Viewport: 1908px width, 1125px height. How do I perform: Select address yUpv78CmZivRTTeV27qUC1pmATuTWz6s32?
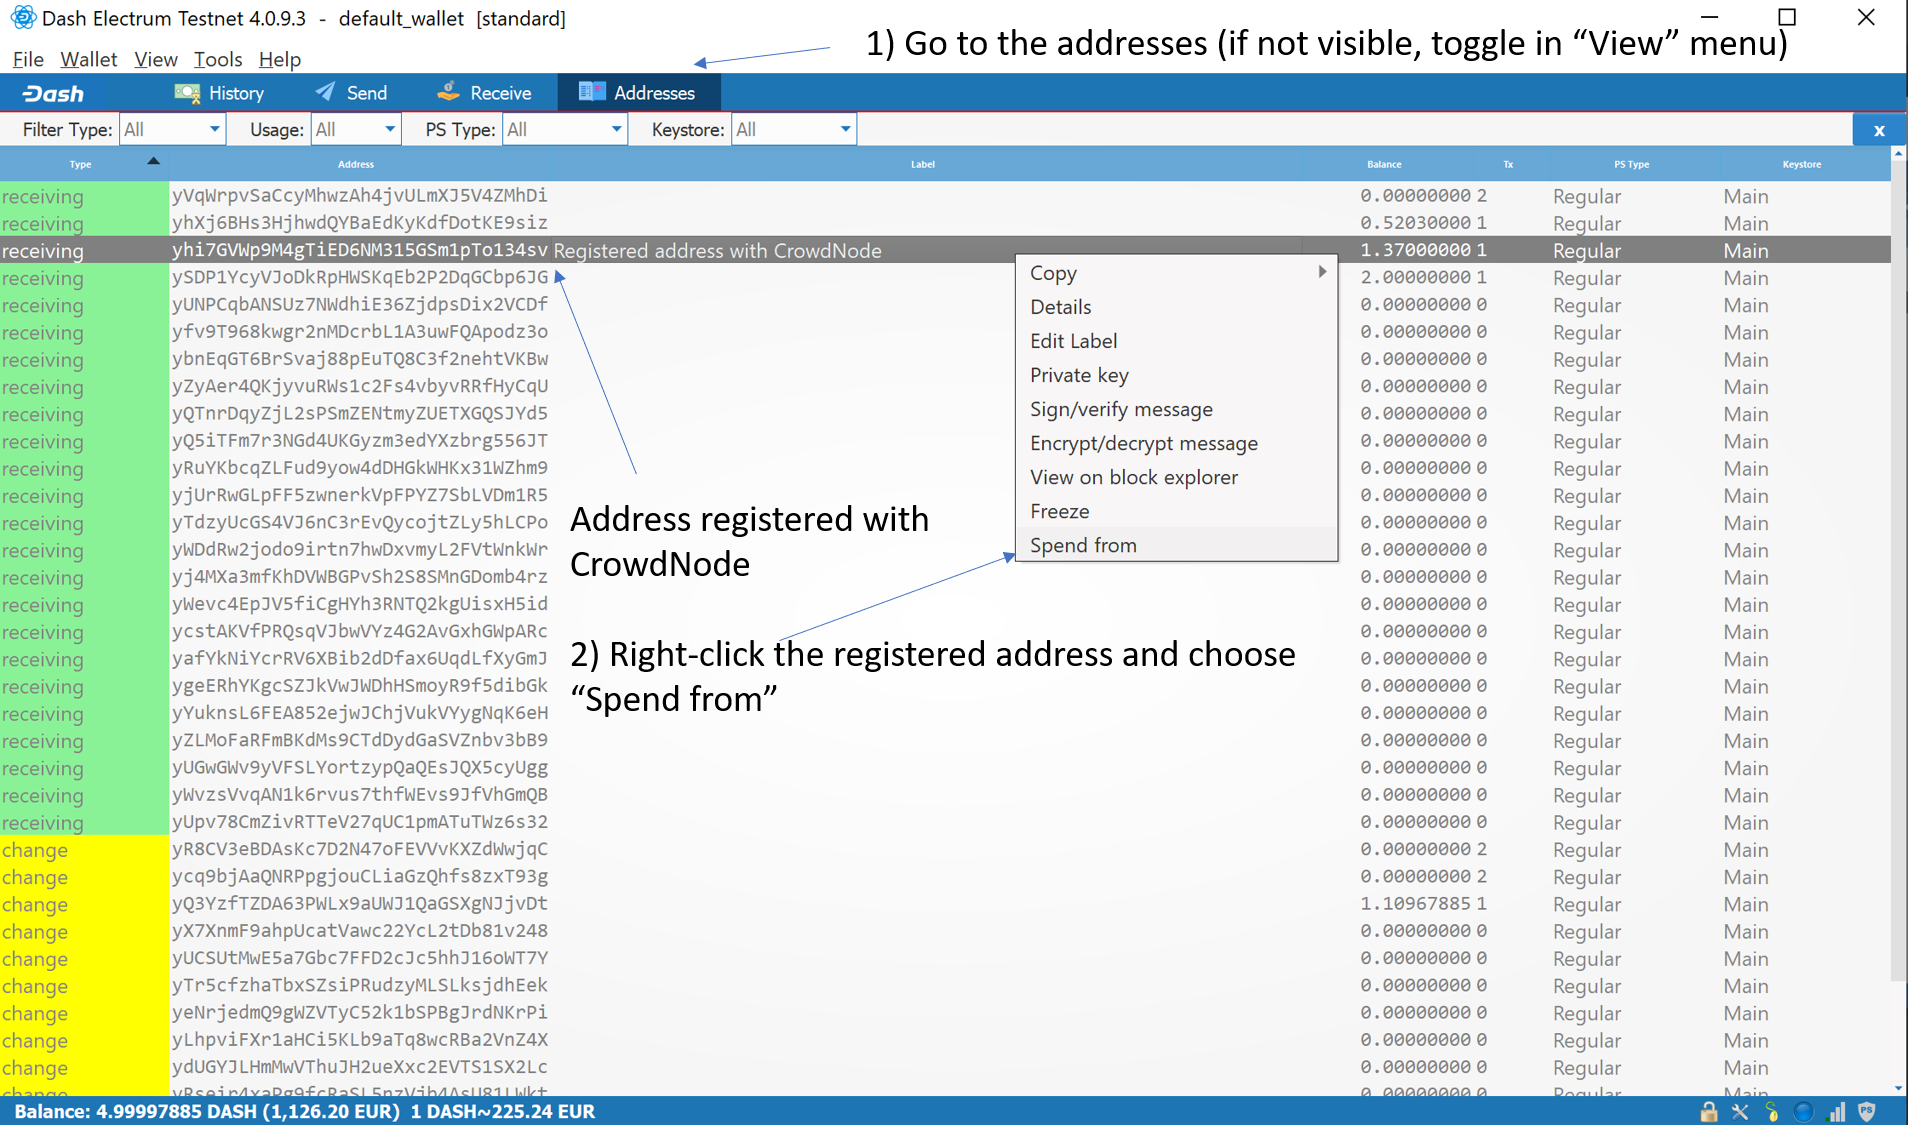pyautogui.click(x=359, y=822)
